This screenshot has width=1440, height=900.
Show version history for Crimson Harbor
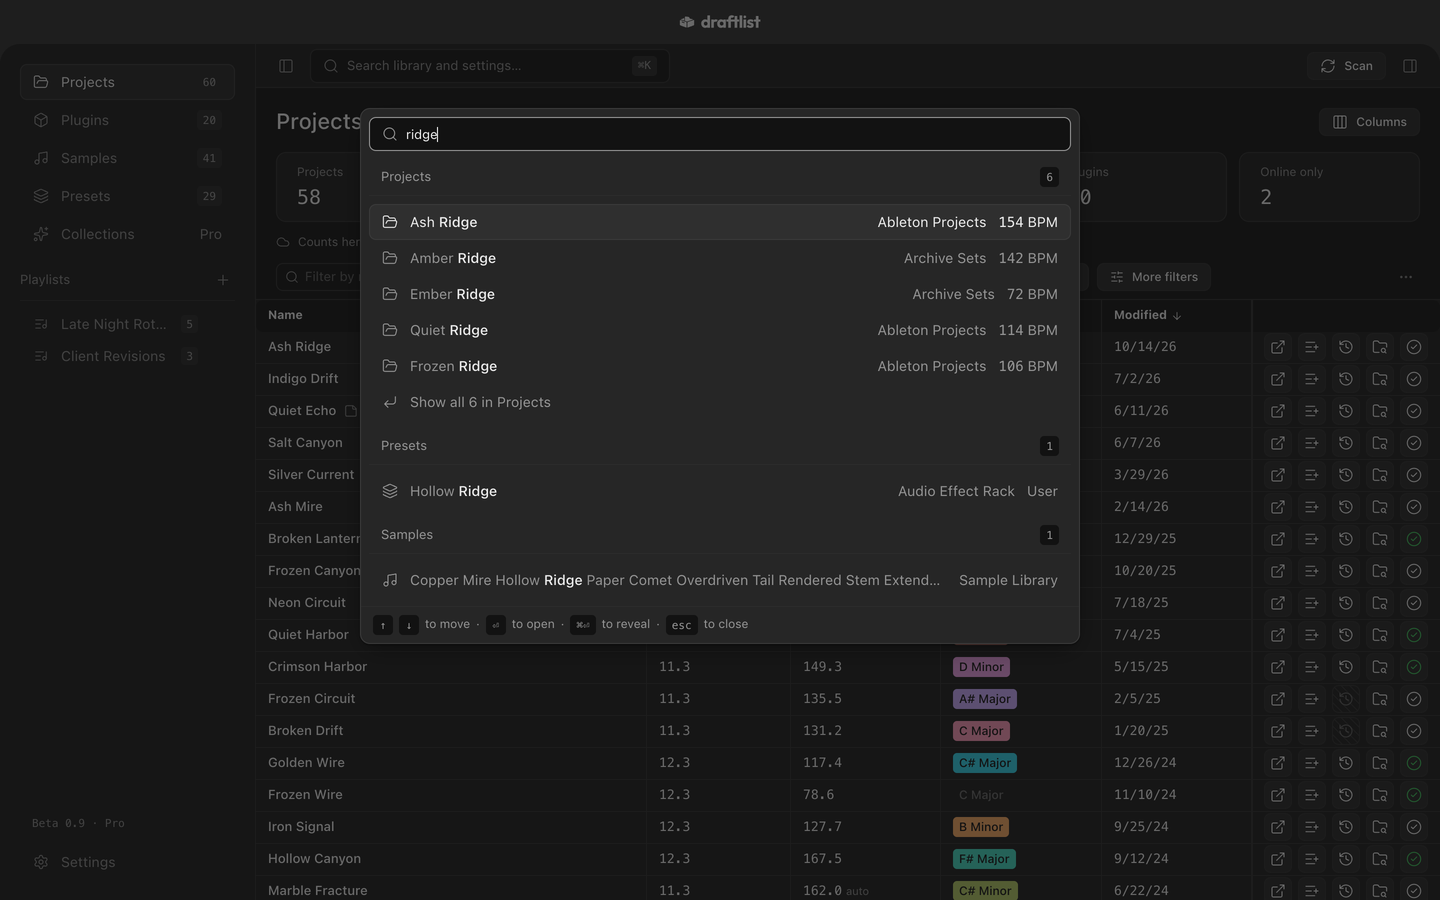click(1346, 667)
